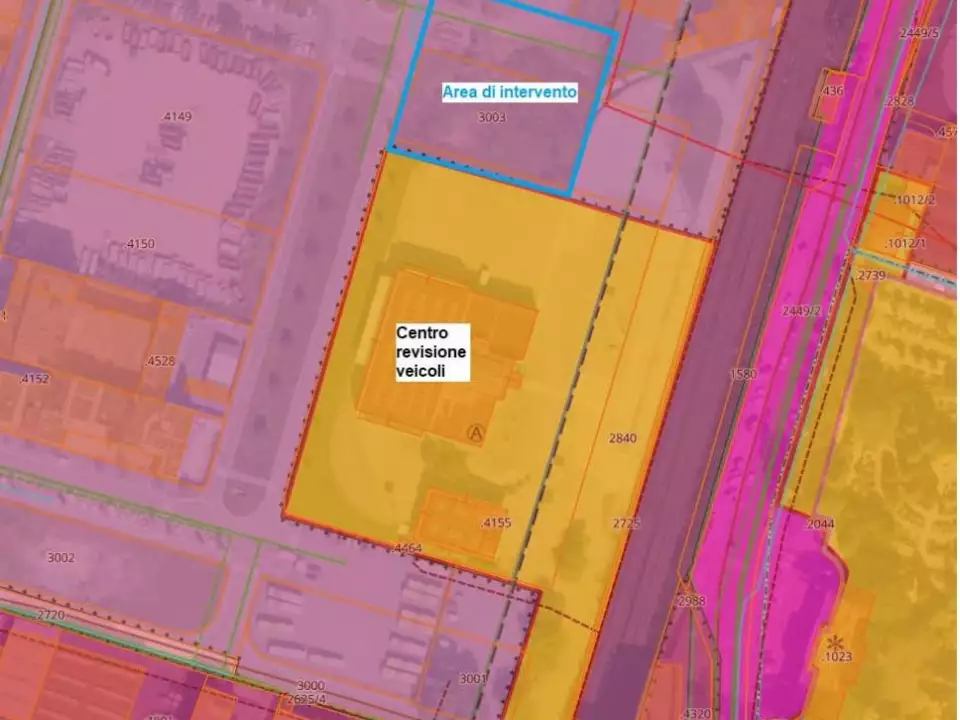The width and height of the screenshot is (960, 720).
Task: Click parcel label 2725
Action: click(626, 523)
